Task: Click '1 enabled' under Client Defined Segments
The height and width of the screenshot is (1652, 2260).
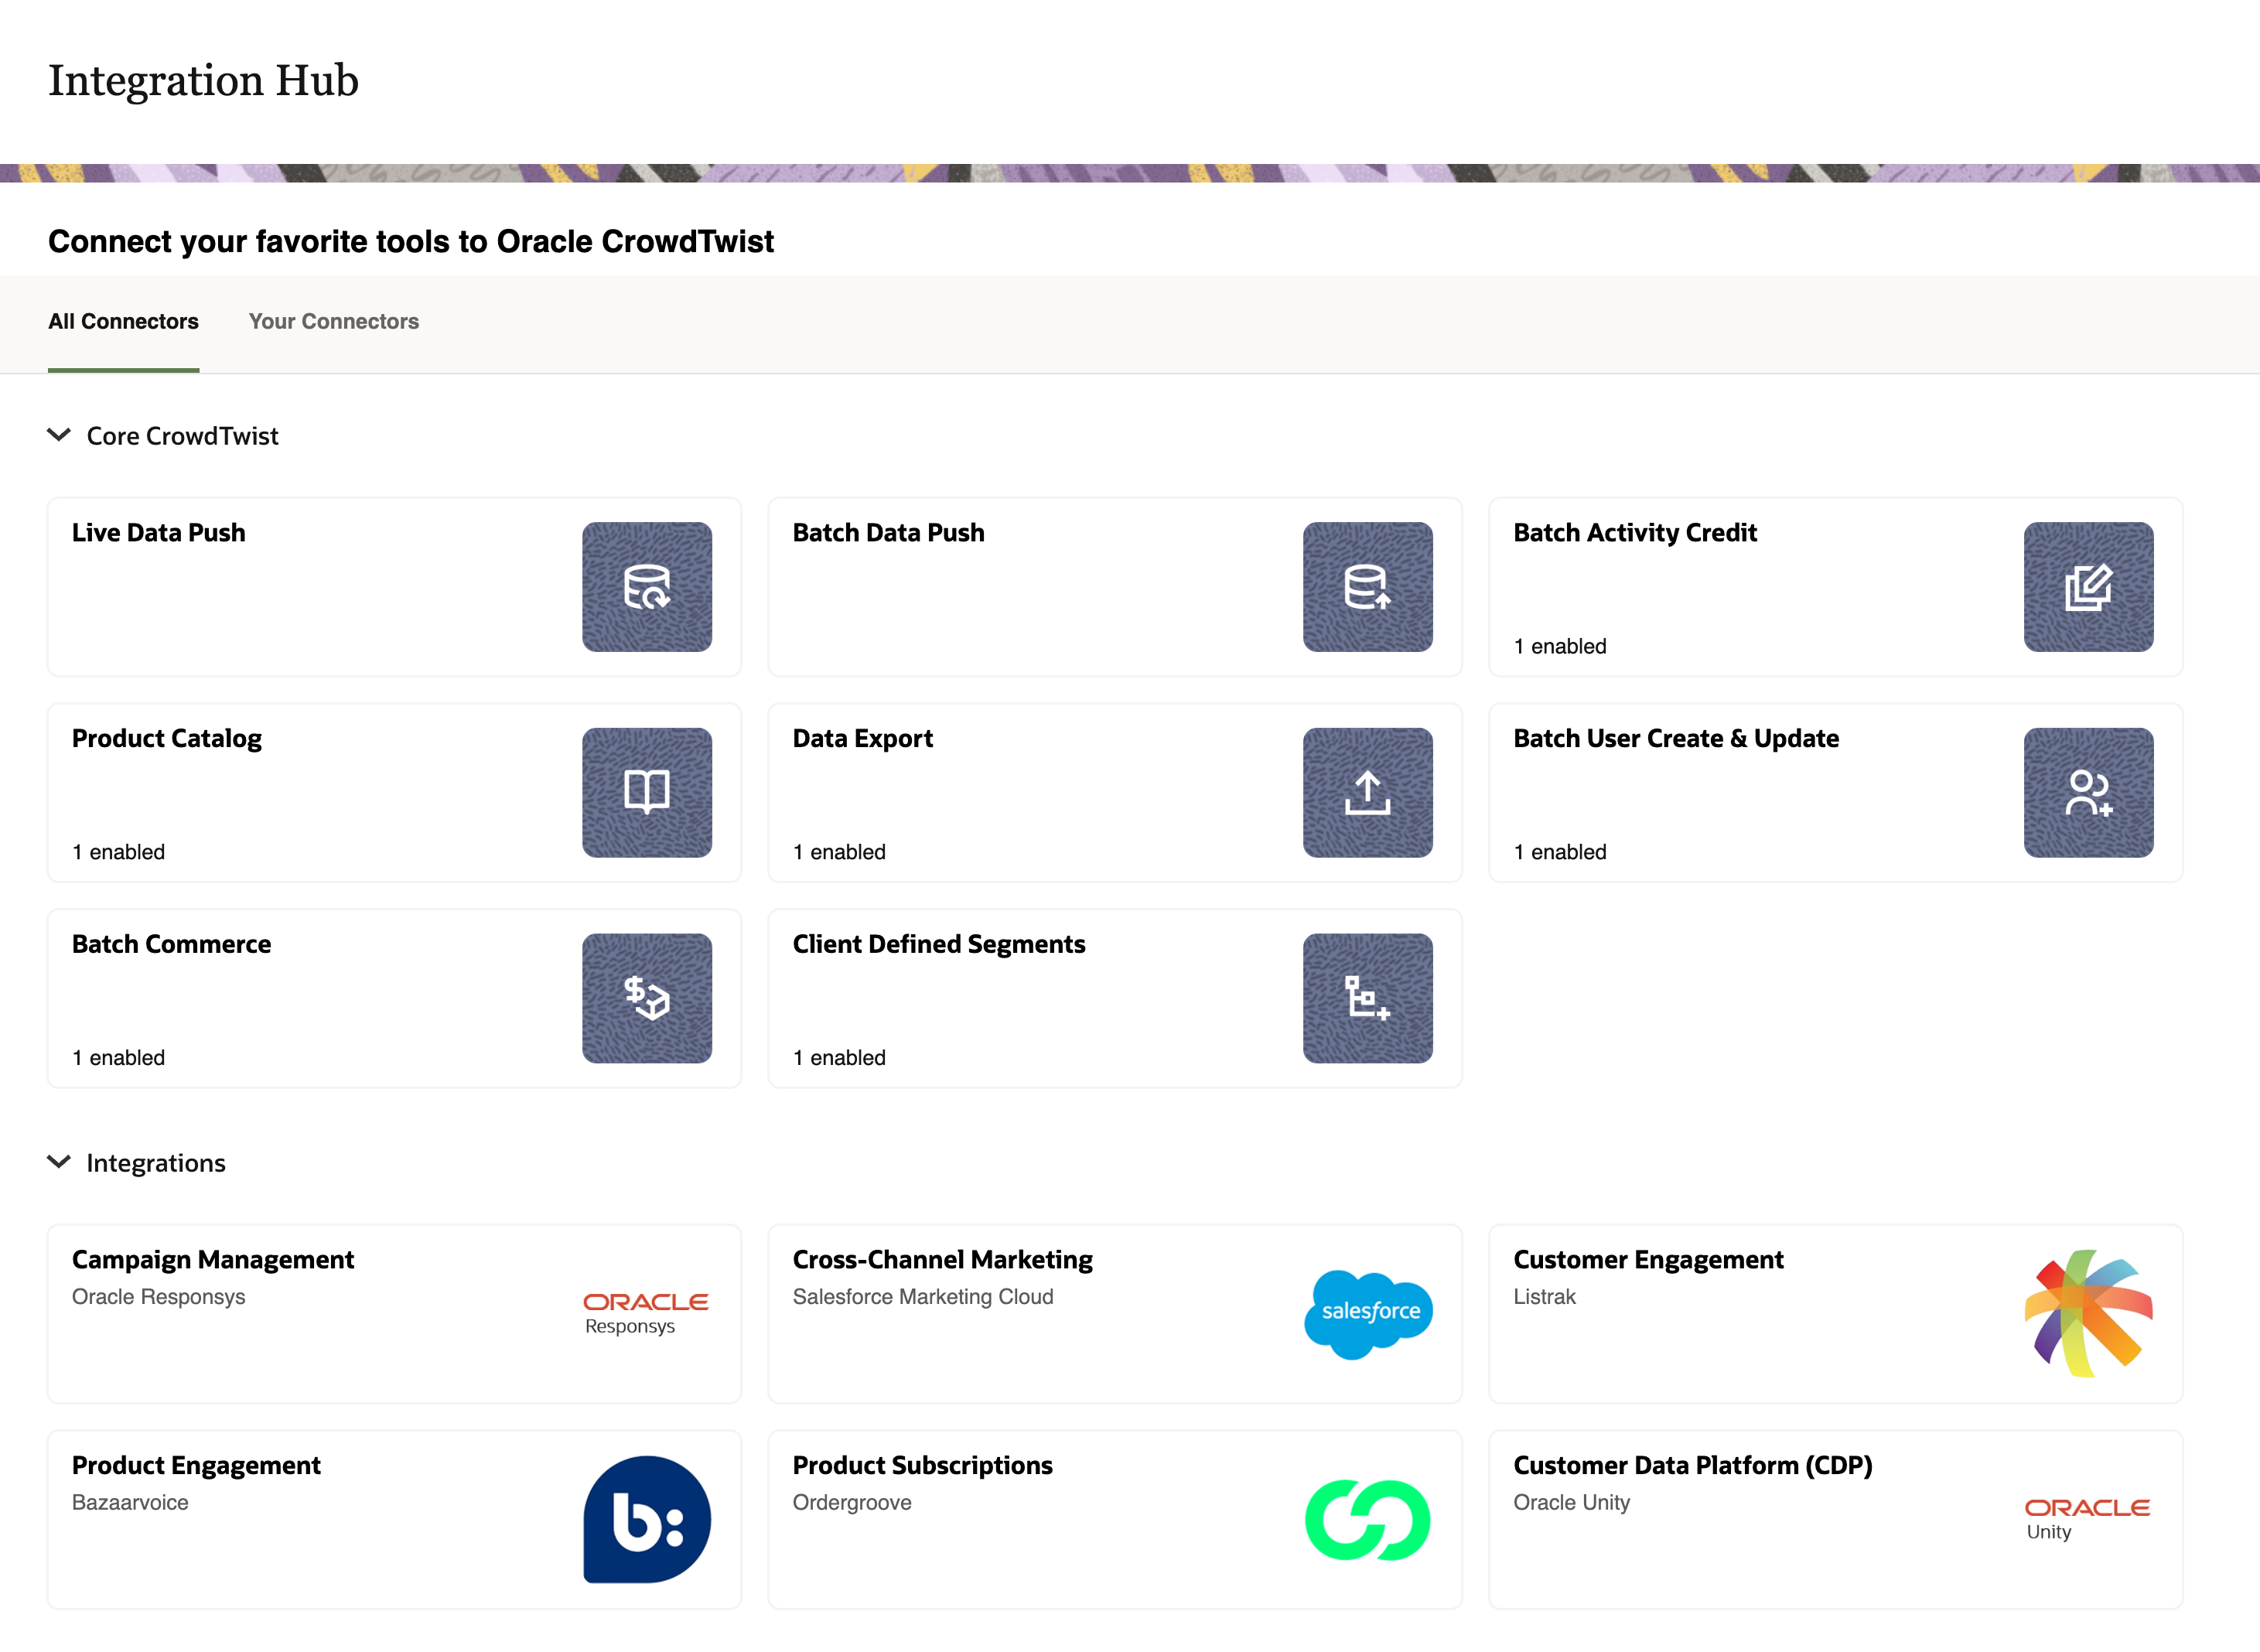Action: click(839, 1058)
